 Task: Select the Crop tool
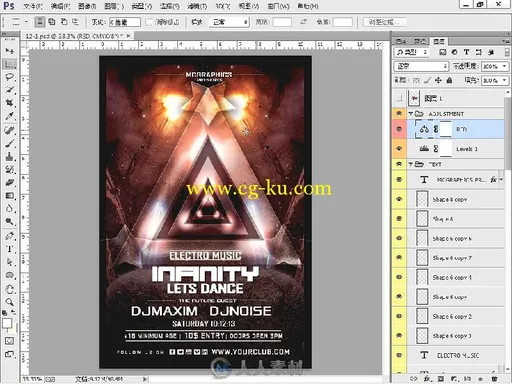[9, 103]
